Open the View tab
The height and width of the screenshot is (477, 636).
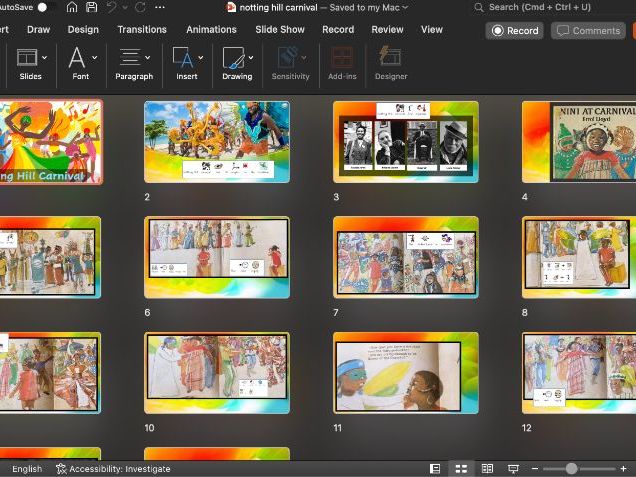coord(432,30)
